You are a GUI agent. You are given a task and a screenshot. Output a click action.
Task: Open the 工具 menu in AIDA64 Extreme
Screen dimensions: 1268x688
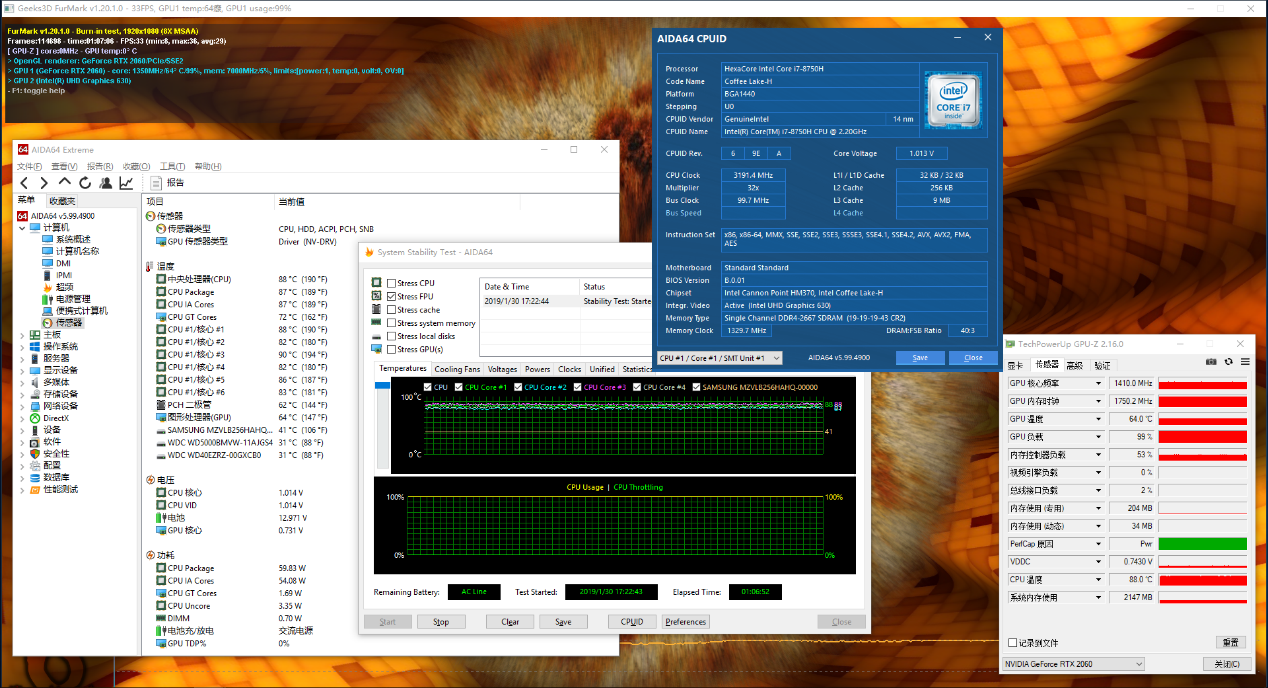point(172,166)
